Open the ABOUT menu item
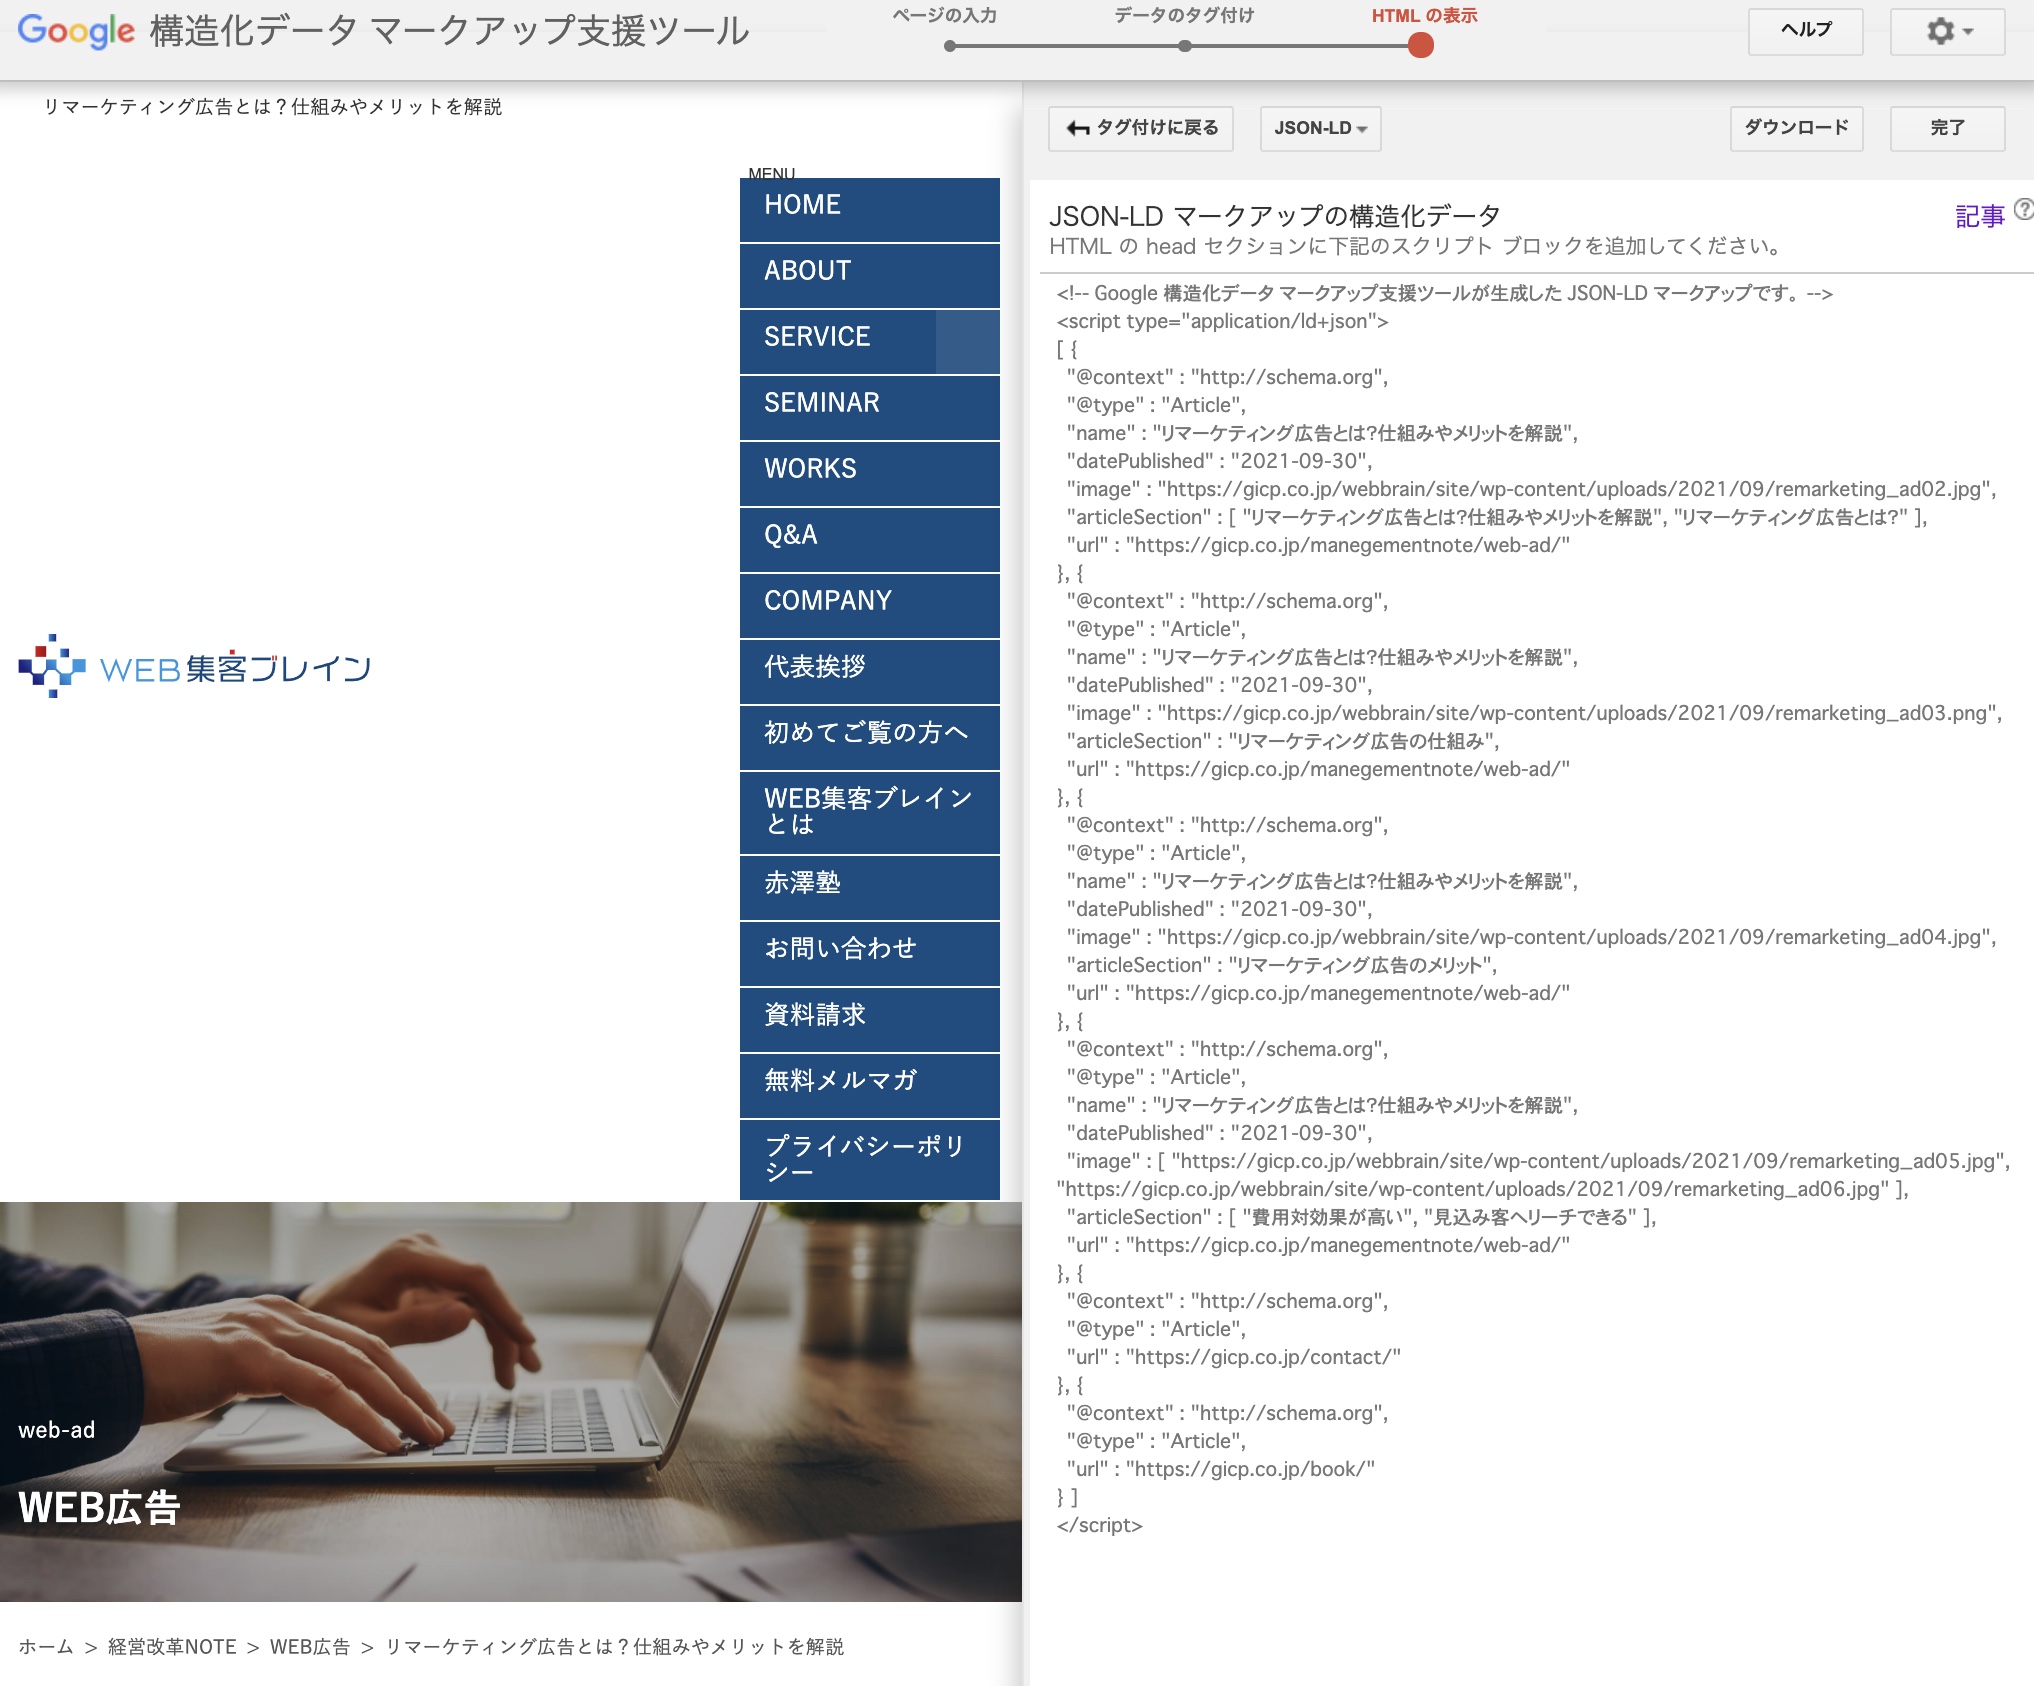 870,275
